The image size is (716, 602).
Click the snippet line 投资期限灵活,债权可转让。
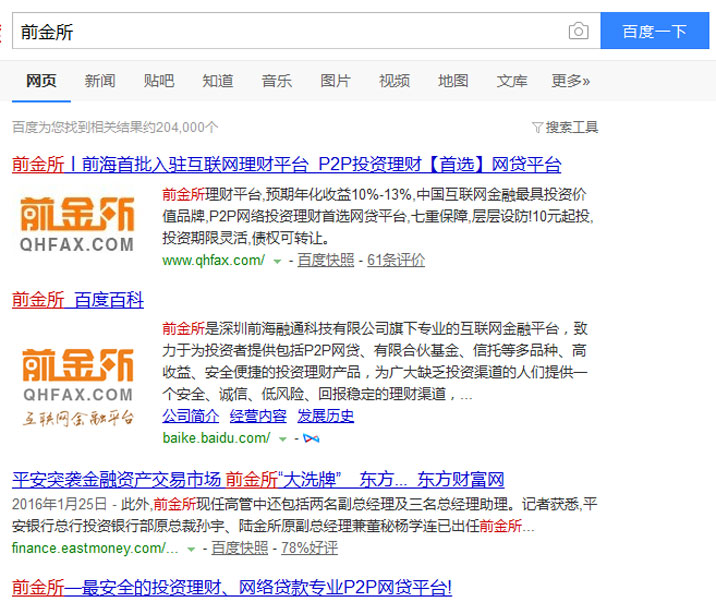[246, 238]
